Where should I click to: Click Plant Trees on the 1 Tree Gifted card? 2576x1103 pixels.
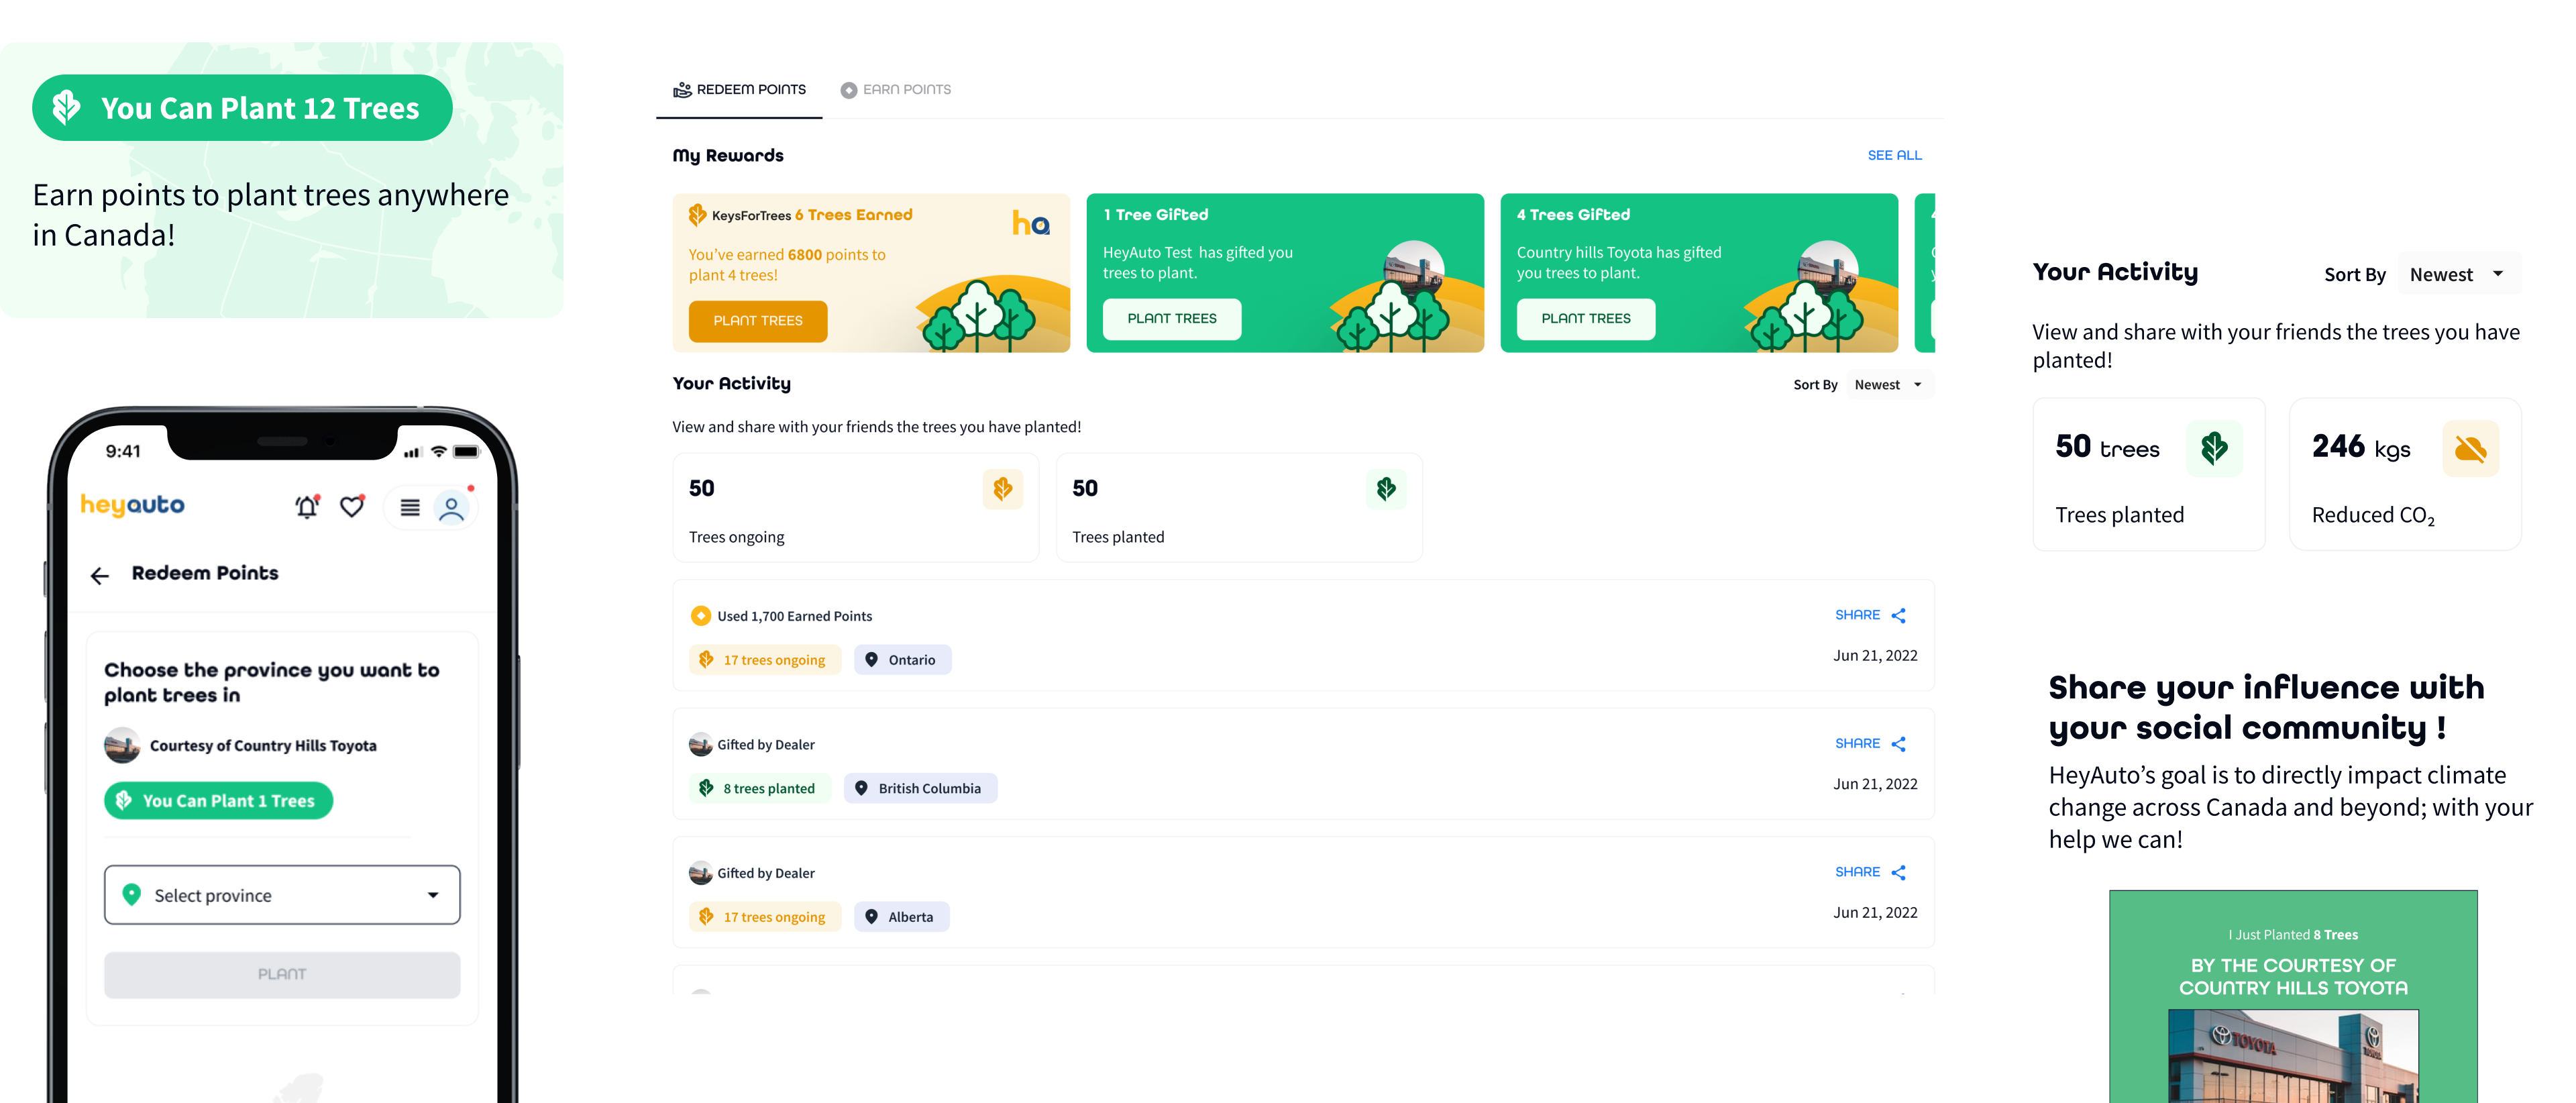click(x=1172, y=319)
